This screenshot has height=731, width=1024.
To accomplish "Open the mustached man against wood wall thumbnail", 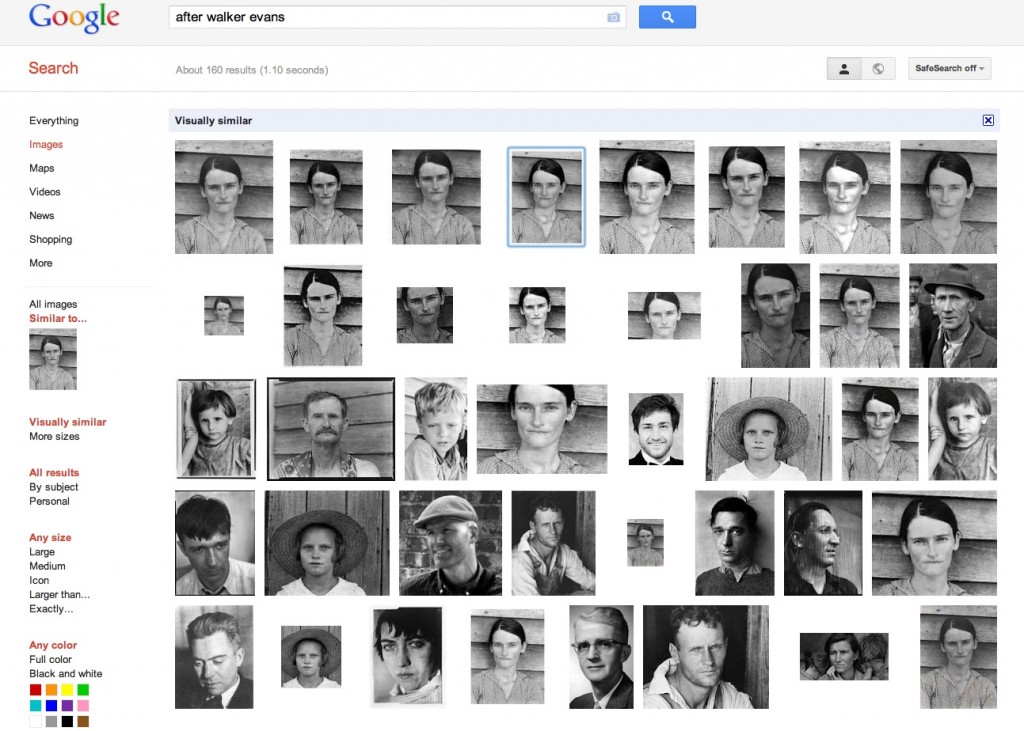I will coord(331,429).
